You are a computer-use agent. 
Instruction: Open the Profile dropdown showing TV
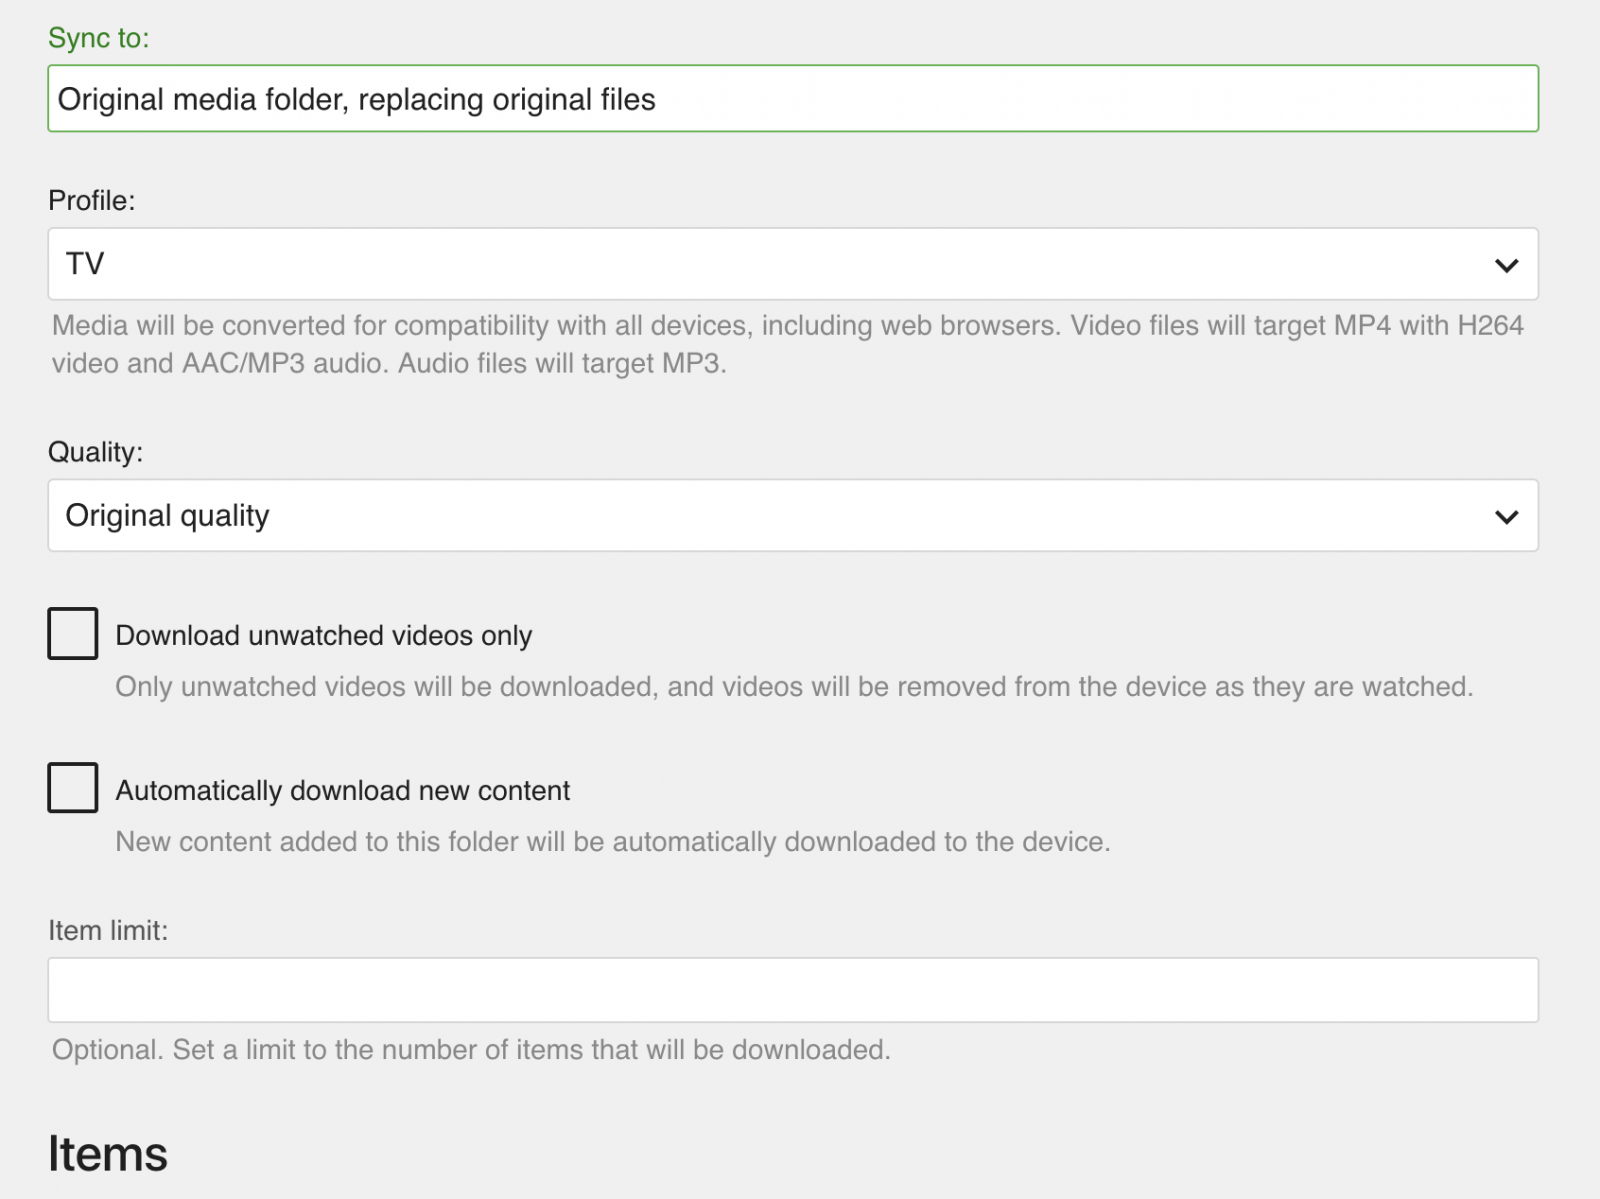[x=792, y=264]
